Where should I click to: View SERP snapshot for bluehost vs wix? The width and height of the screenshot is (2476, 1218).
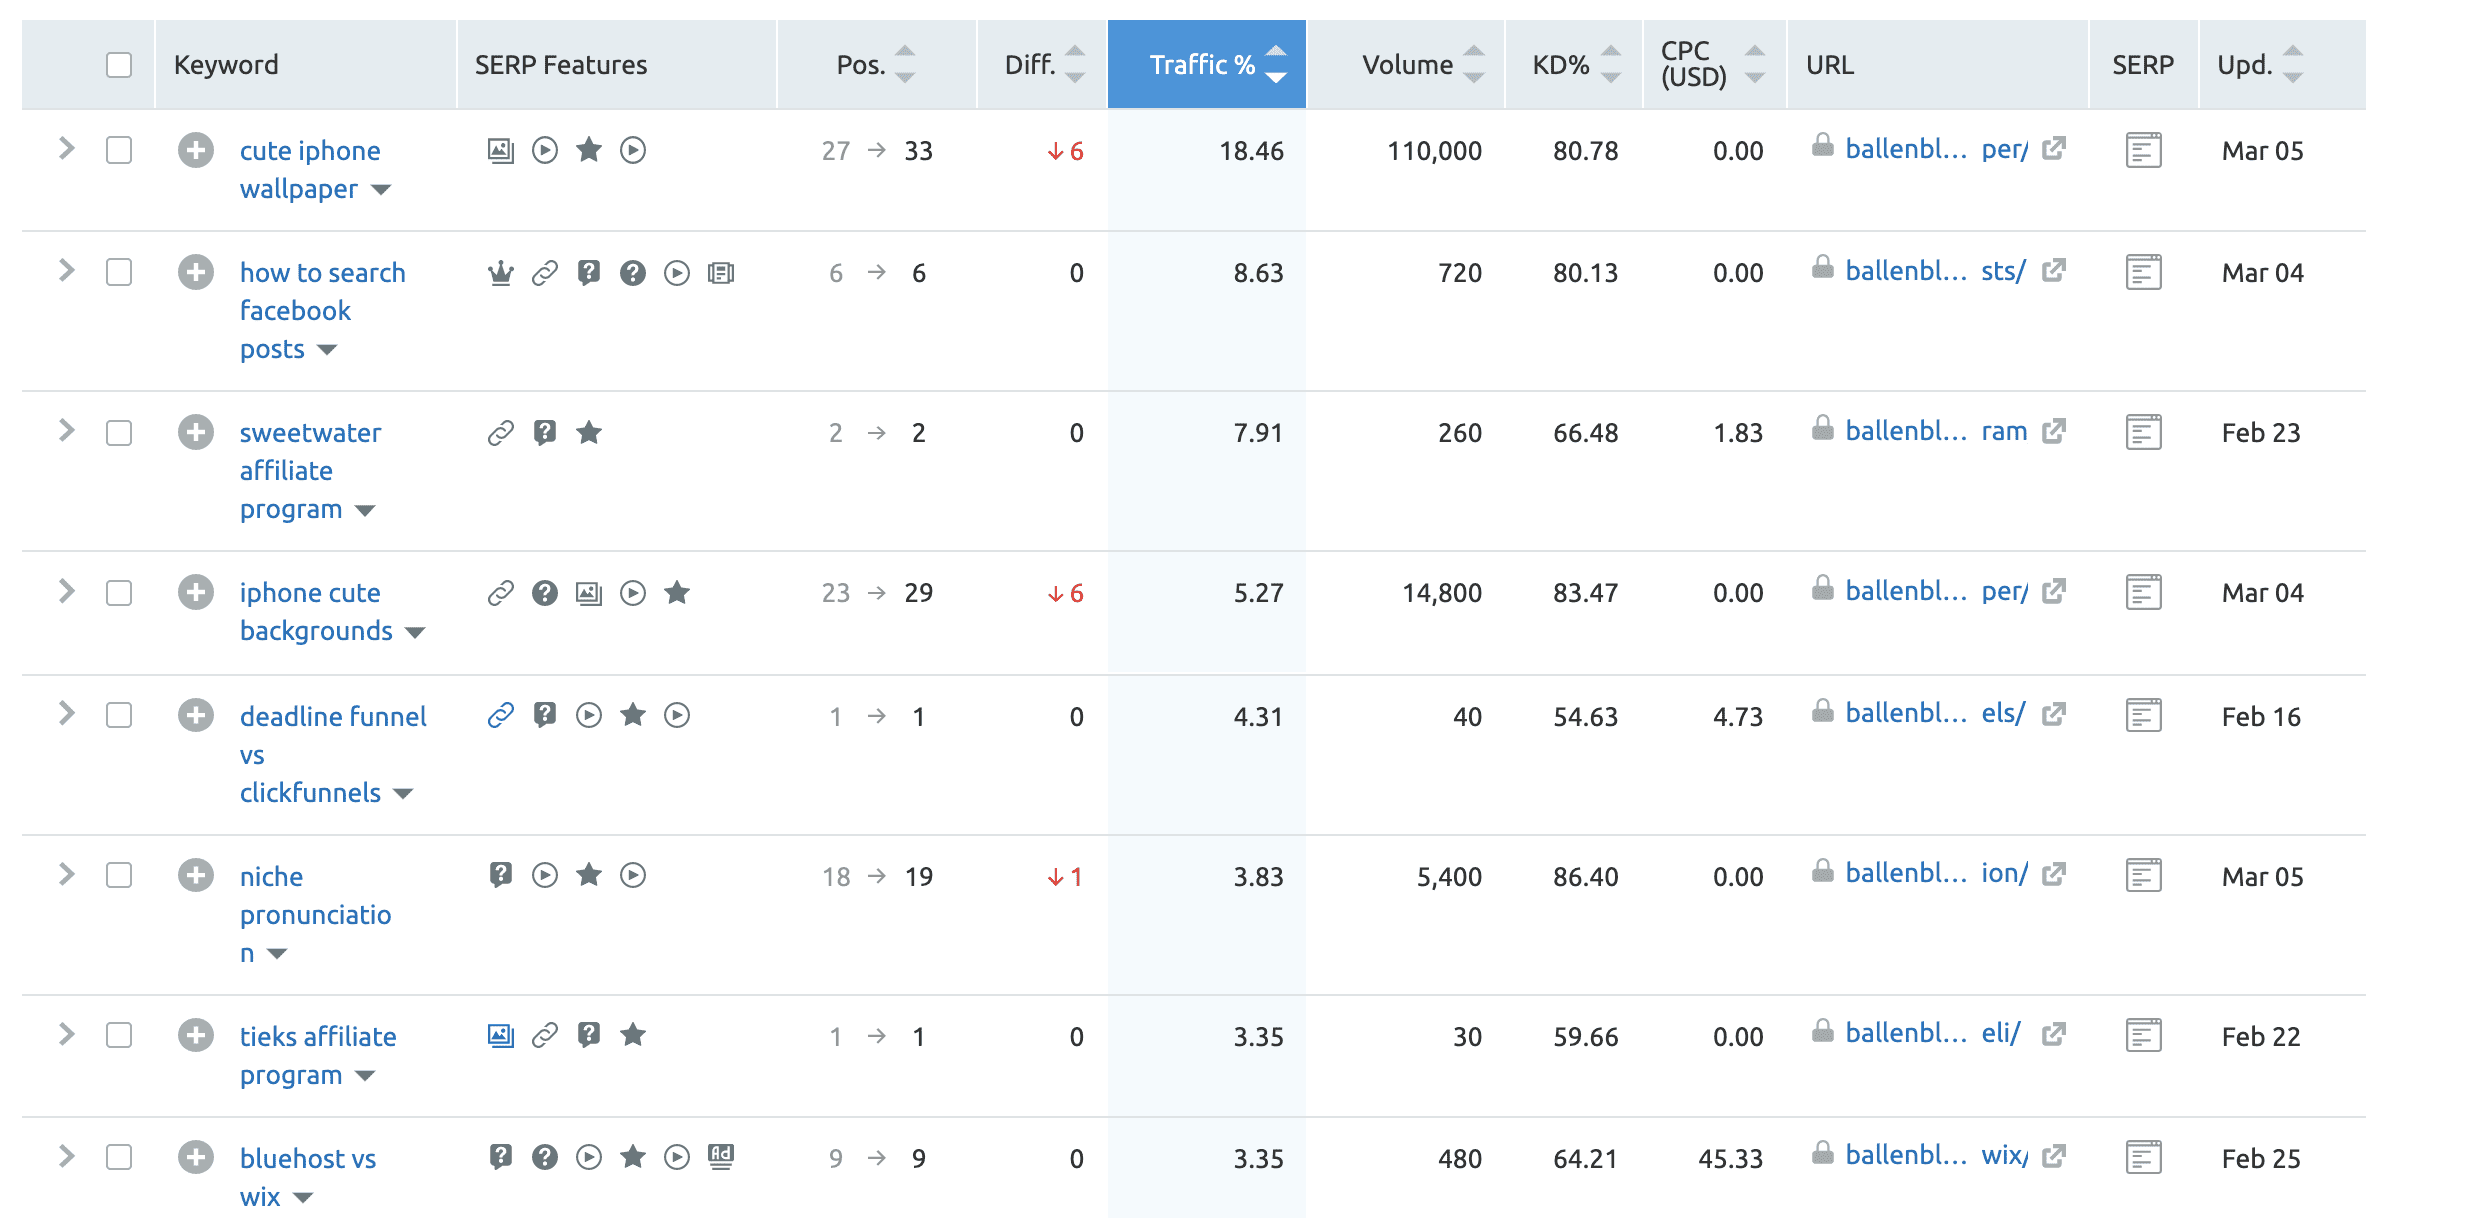tap(2143, 1157)
